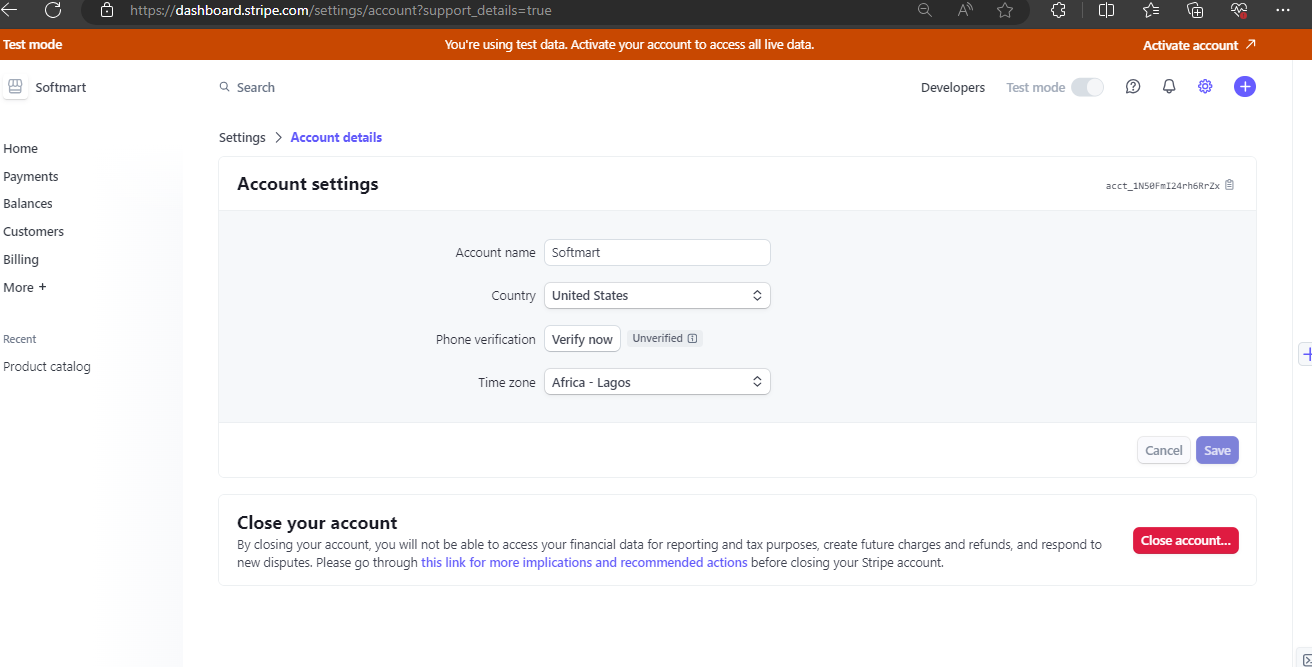
Task: Open notifications bell icon
Action: tap(1169, 87)
